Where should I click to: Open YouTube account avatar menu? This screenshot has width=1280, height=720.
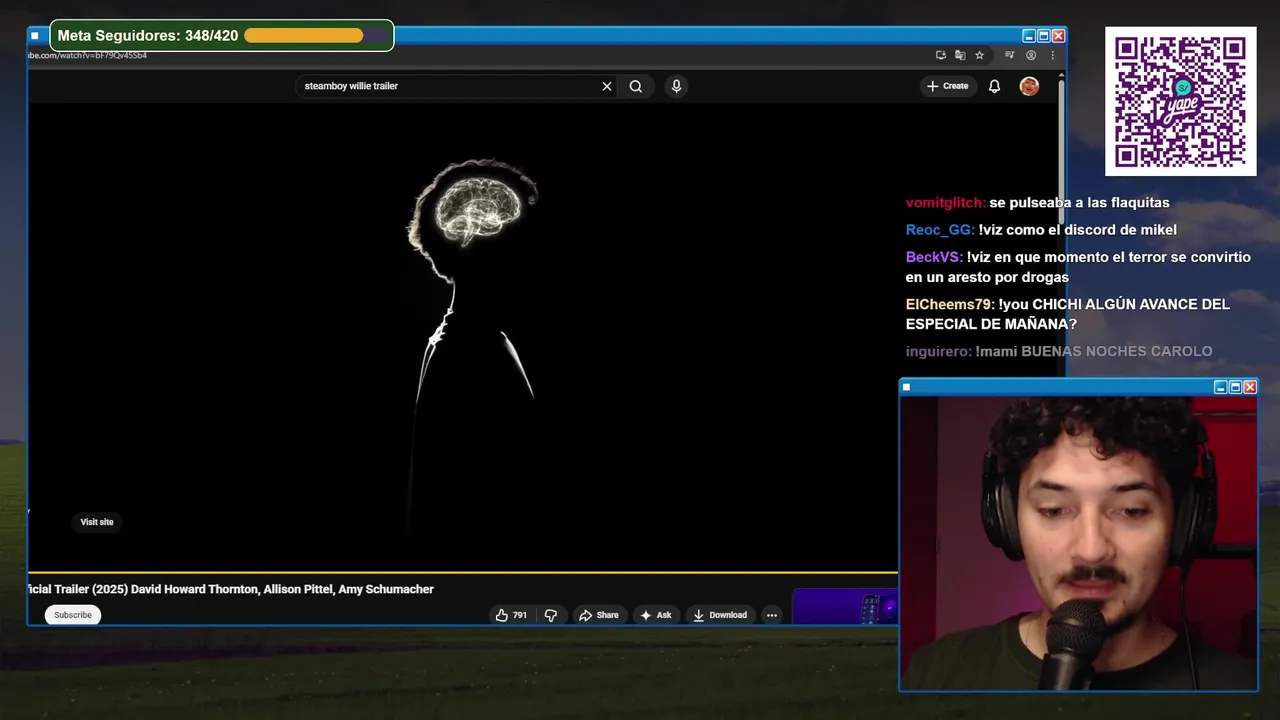pos(1029,86)
